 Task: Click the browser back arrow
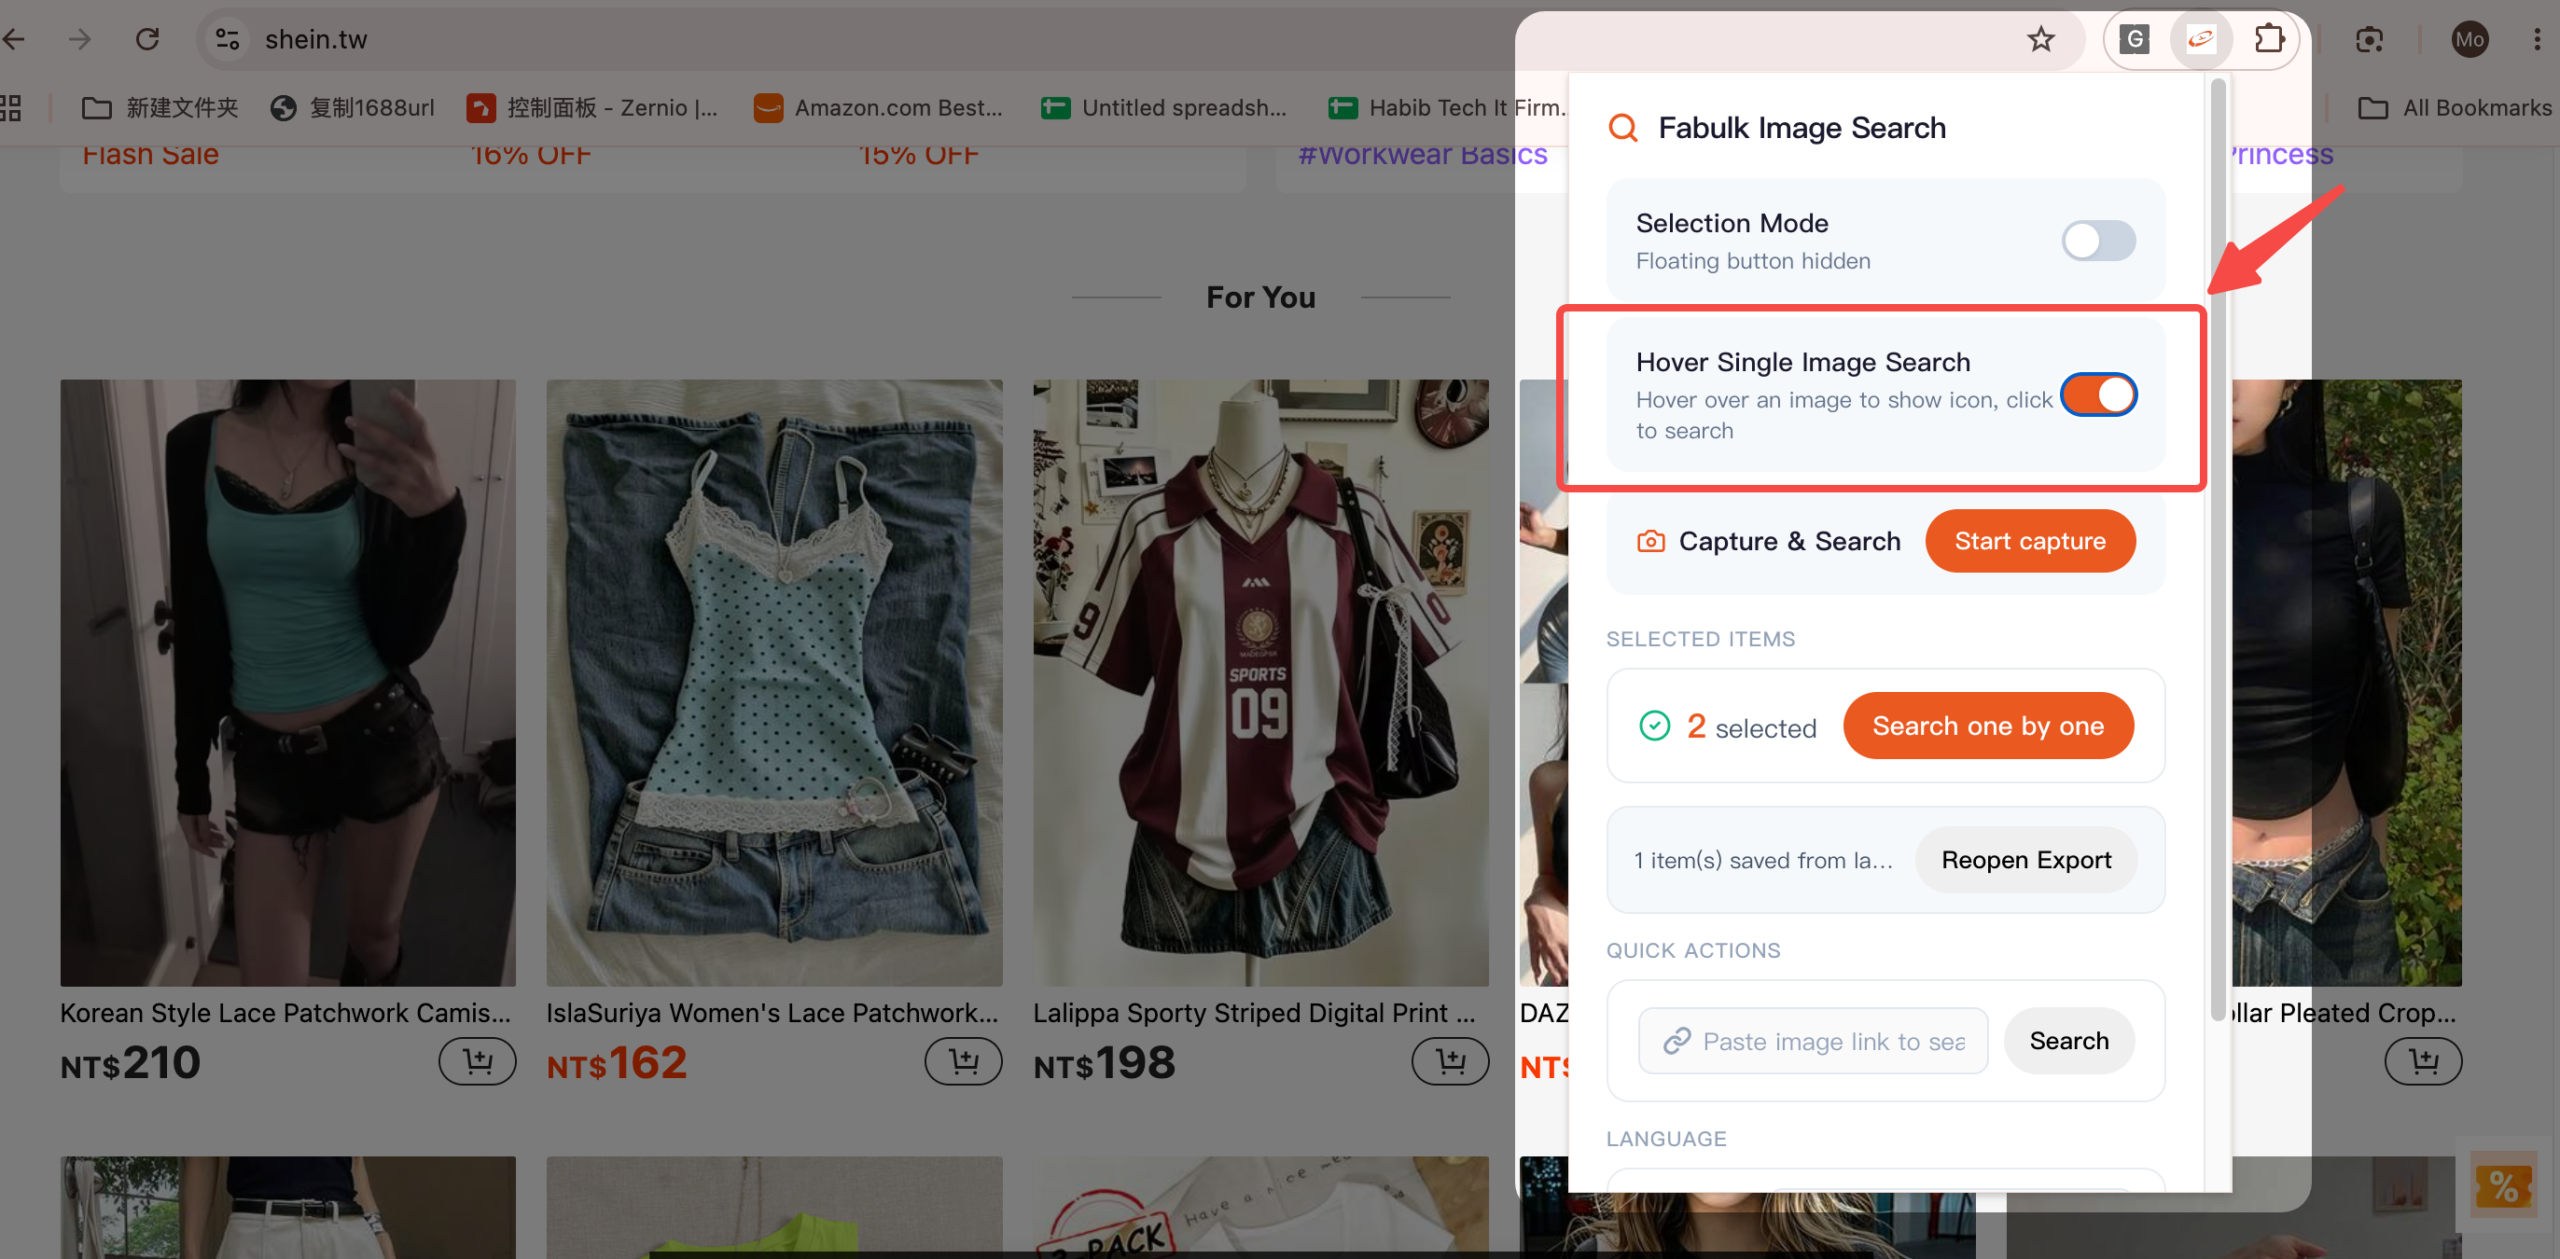point(14,39)
